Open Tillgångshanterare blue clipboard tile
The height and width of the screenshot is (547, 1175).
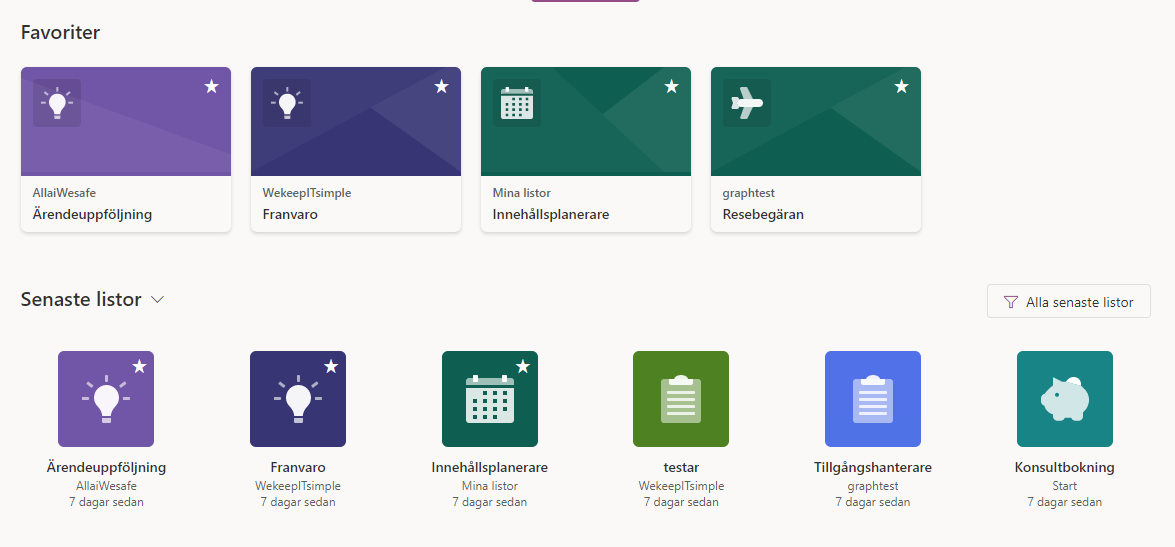(873, 399)
